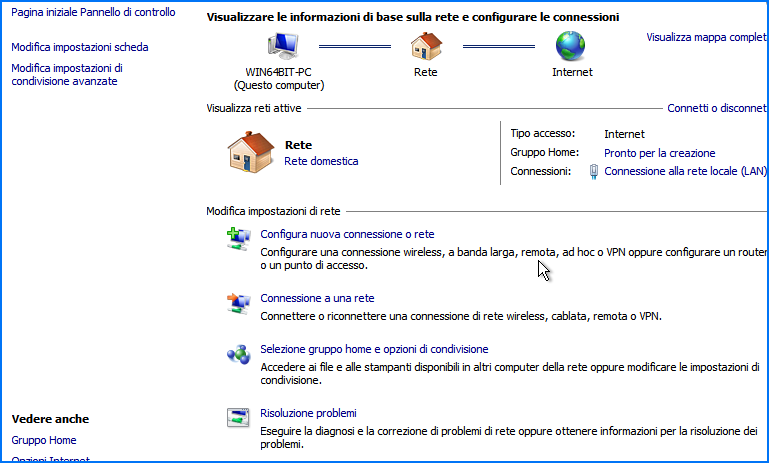
Task: Click the Configura nuova connessione icon
Action: click(238, 239)
